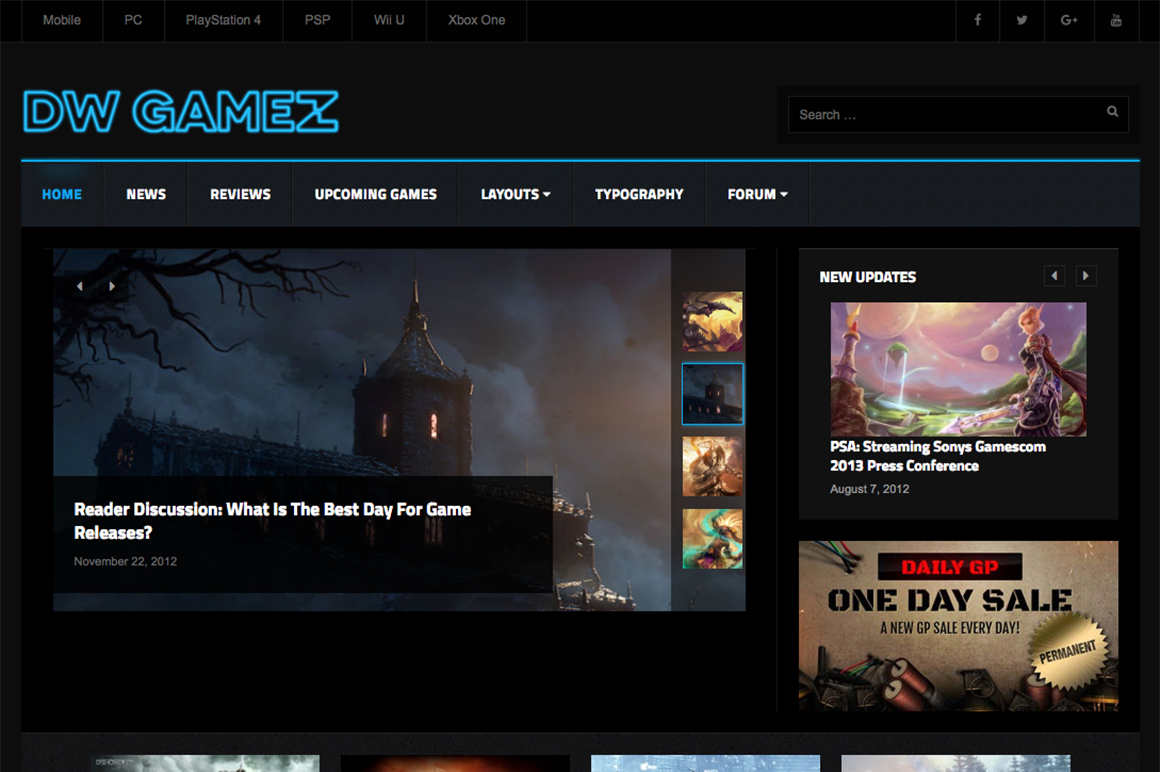1160x772 pixels.
Task: Open the Upcoming Games page
Action: coord(376,194)
